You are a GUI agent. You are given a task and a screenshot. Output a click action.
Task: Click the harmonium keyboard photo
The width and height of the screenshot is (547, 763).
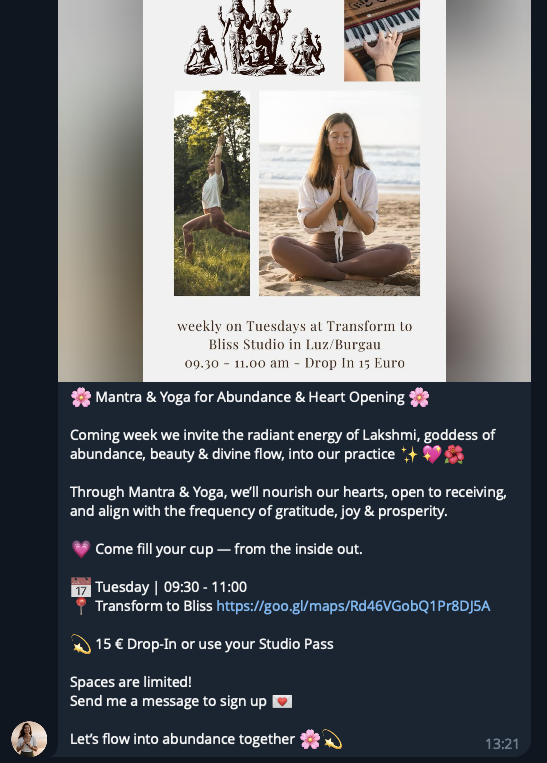coord(382,40)
